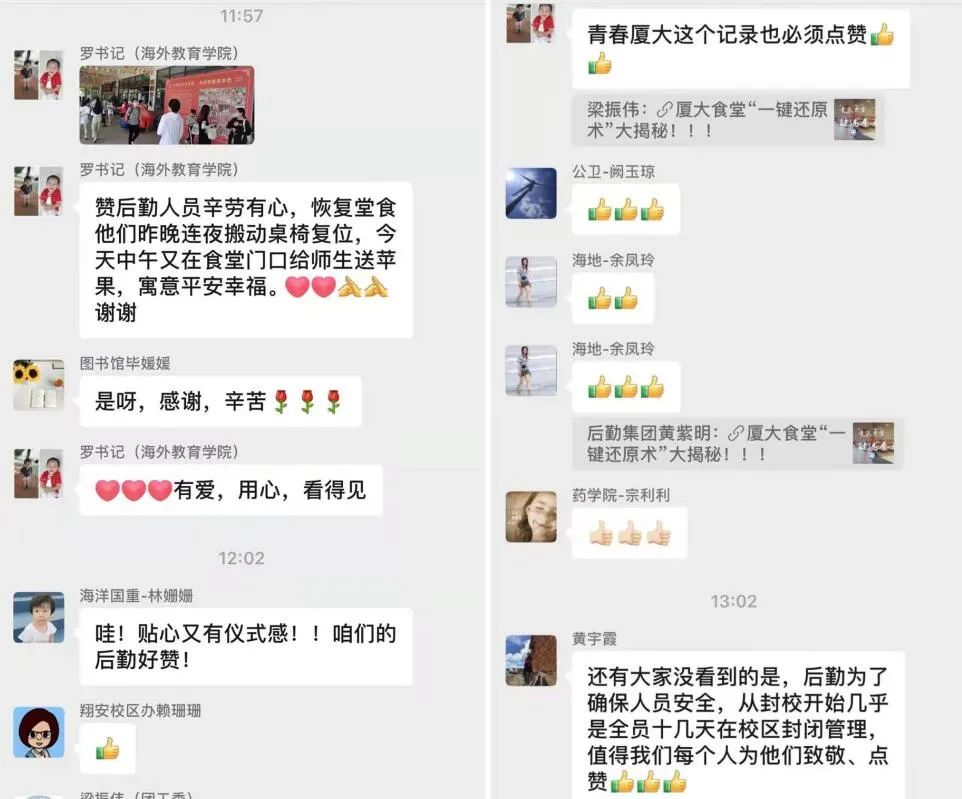Open 后勤集团黄紫明's quoted 厦大食堂 link
The image size is (962, 799).
(x=737, y=444)
